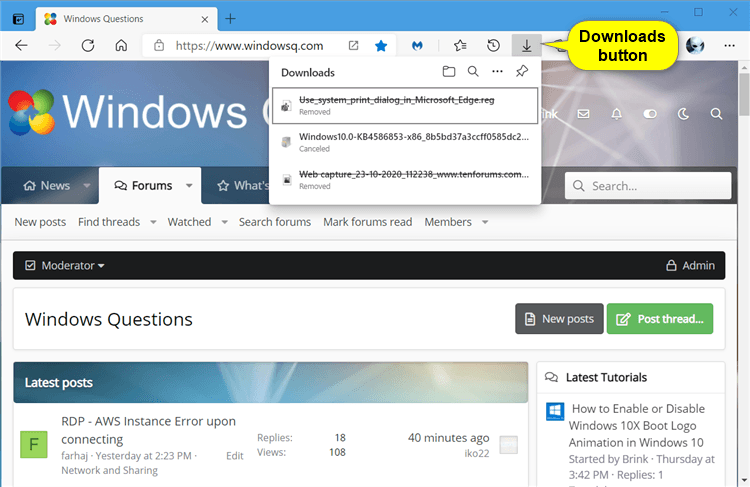This screenshot has width=750, height=487.
Task: Open Windows 10X Boot Logo Animation tutorial
Action: point(637,426)
